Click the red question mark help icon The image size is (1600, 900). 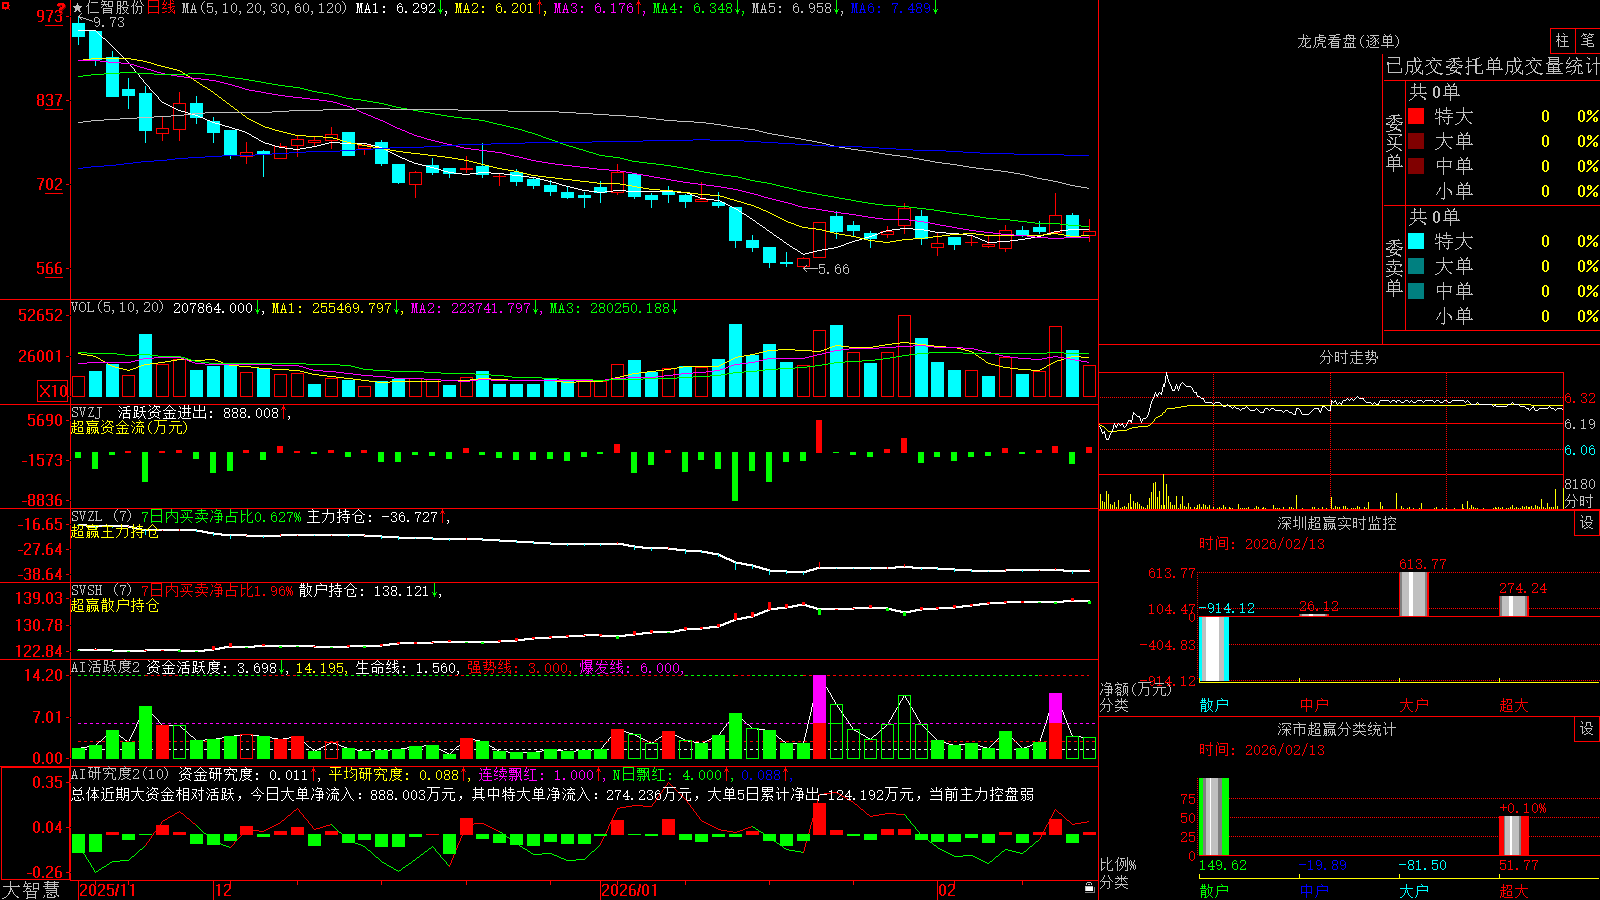click(63, 9)
